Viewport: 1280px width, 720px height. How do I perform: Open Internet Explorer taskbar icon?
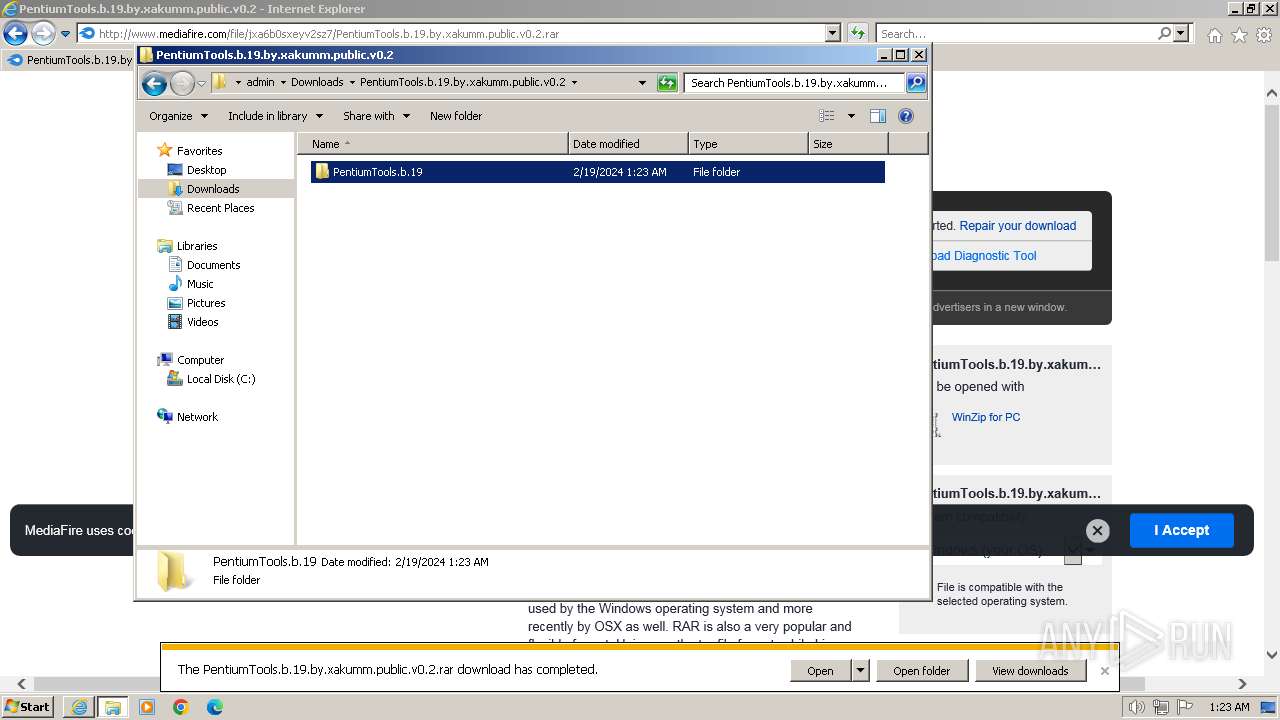point(80,707)
